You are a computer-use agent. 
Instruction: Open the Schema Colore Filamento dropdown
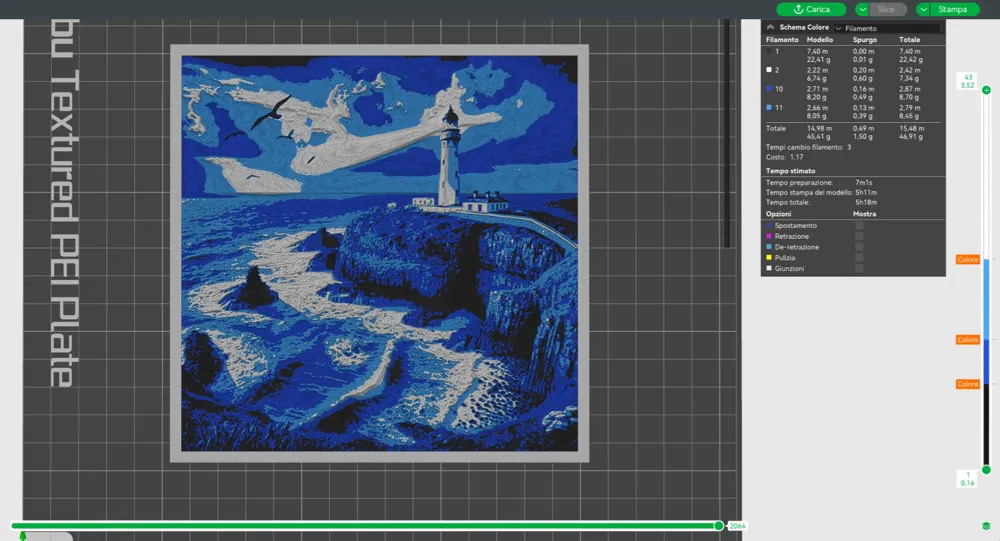tap(887, 28)
